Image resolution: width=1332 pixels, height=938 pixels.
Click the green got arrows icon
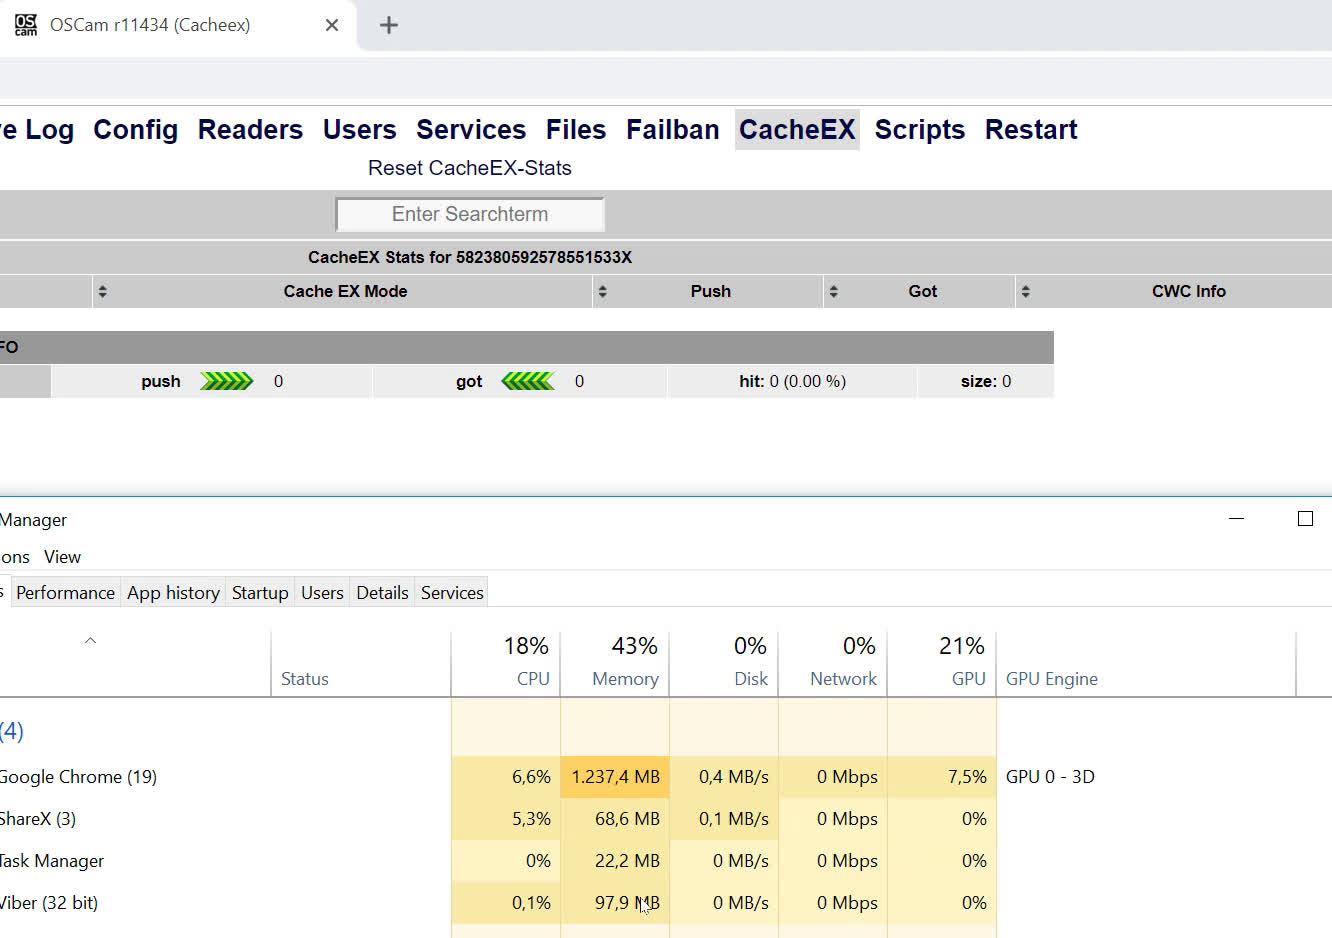coord(527,381)
